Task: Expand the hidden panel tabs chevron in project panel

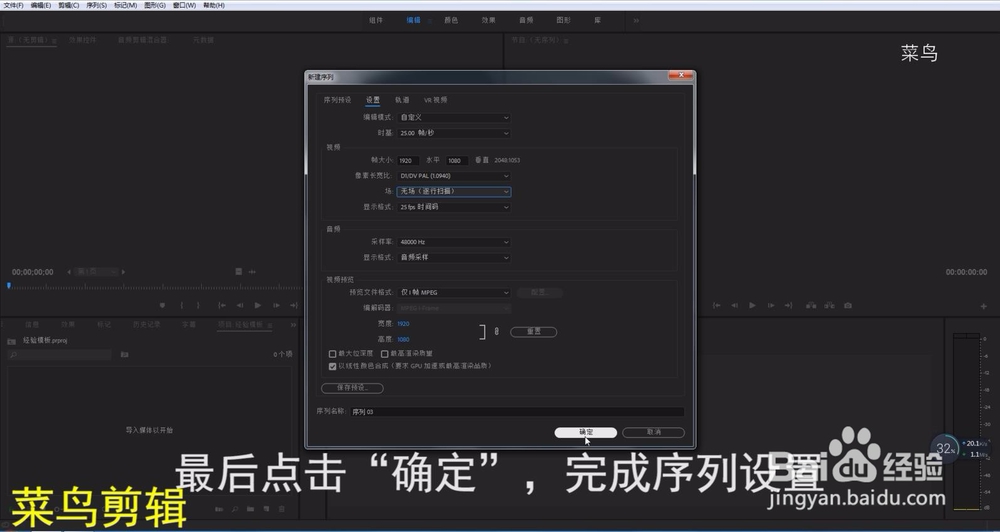Action: pyautogui.click(x=293, y=325)
